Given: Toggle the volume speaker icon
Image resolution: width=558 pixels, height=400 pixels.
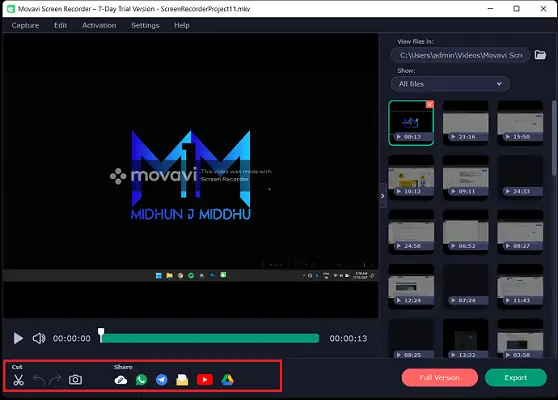Looking at the screenshot, I should click(x=39, y=338).
